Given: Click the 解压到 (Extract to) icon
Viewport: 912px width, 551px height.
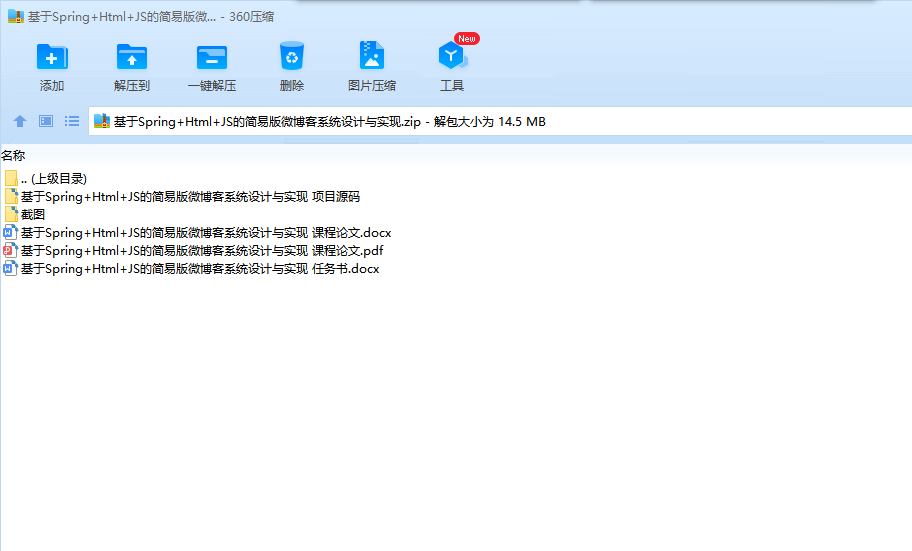Looking at the screenshot, I should [x=132, y=56].
